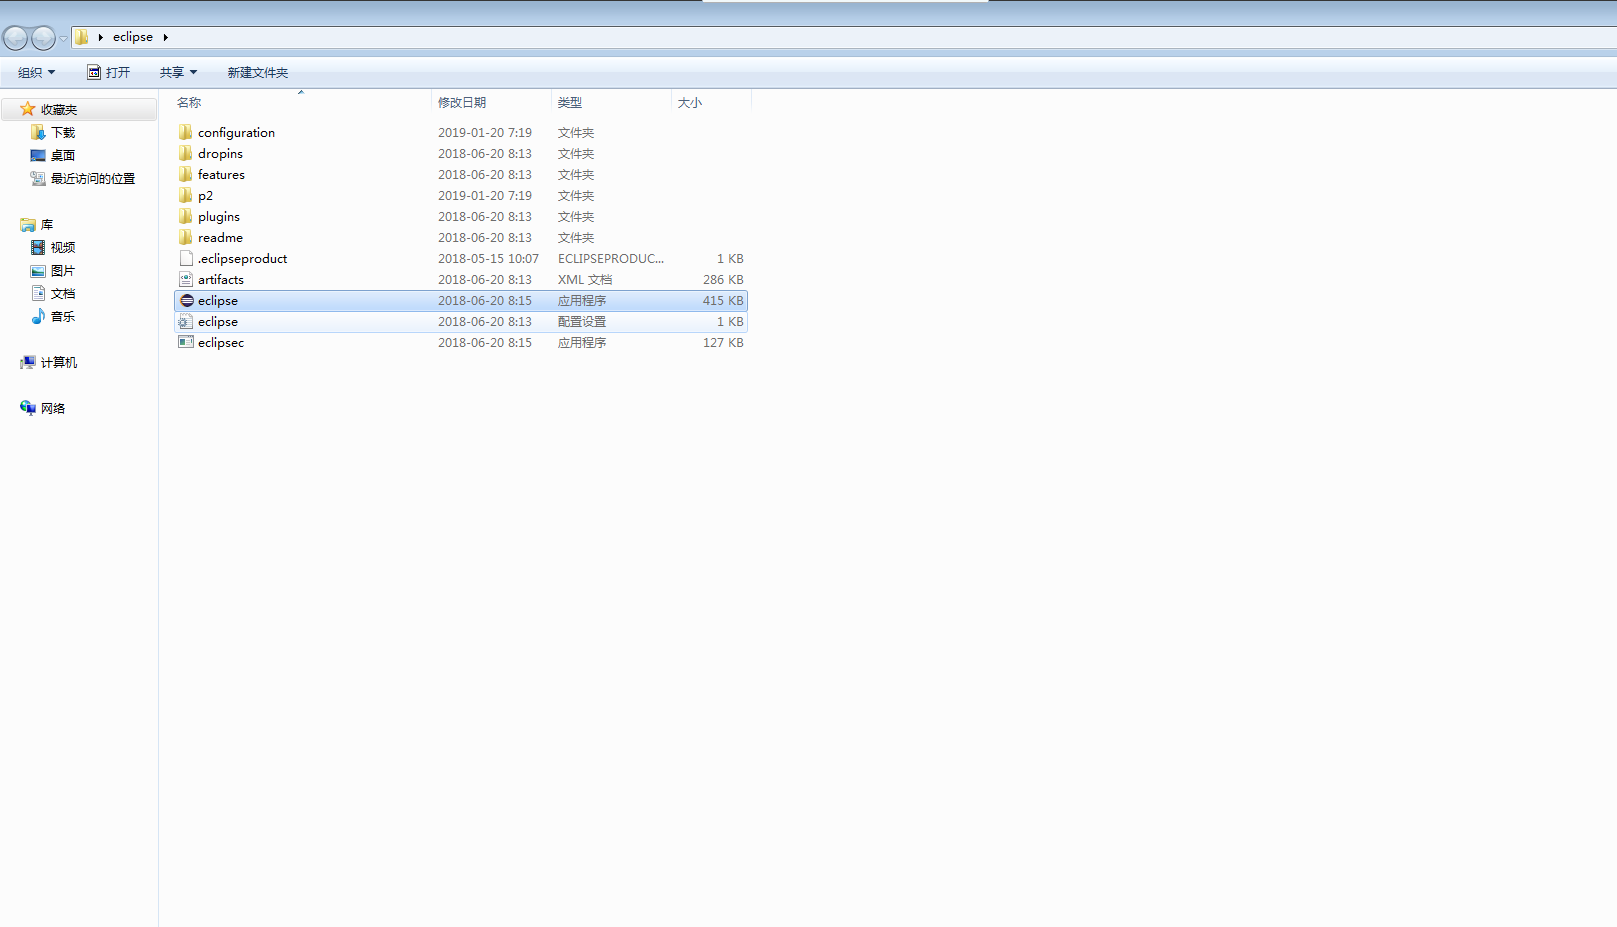
Task: Click the dropins folder icon
Action: click(x=186, y=153)
